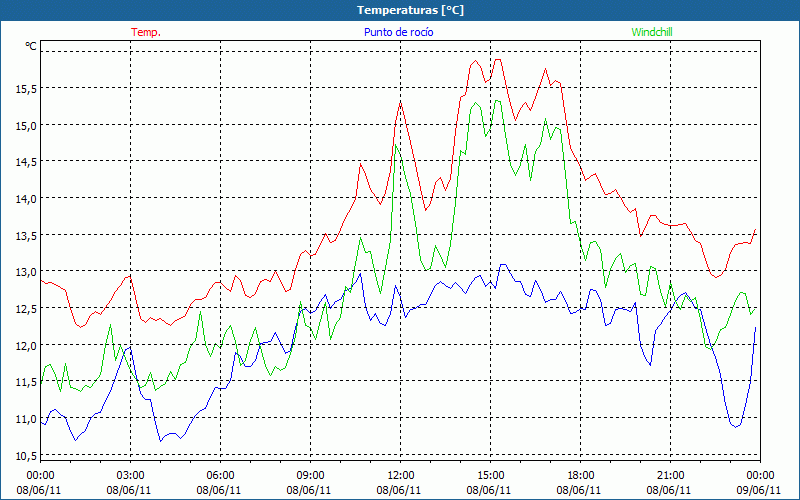Click the green Windchill legend label
This screenshot has height=500, width=800.
tap(652, 32)
